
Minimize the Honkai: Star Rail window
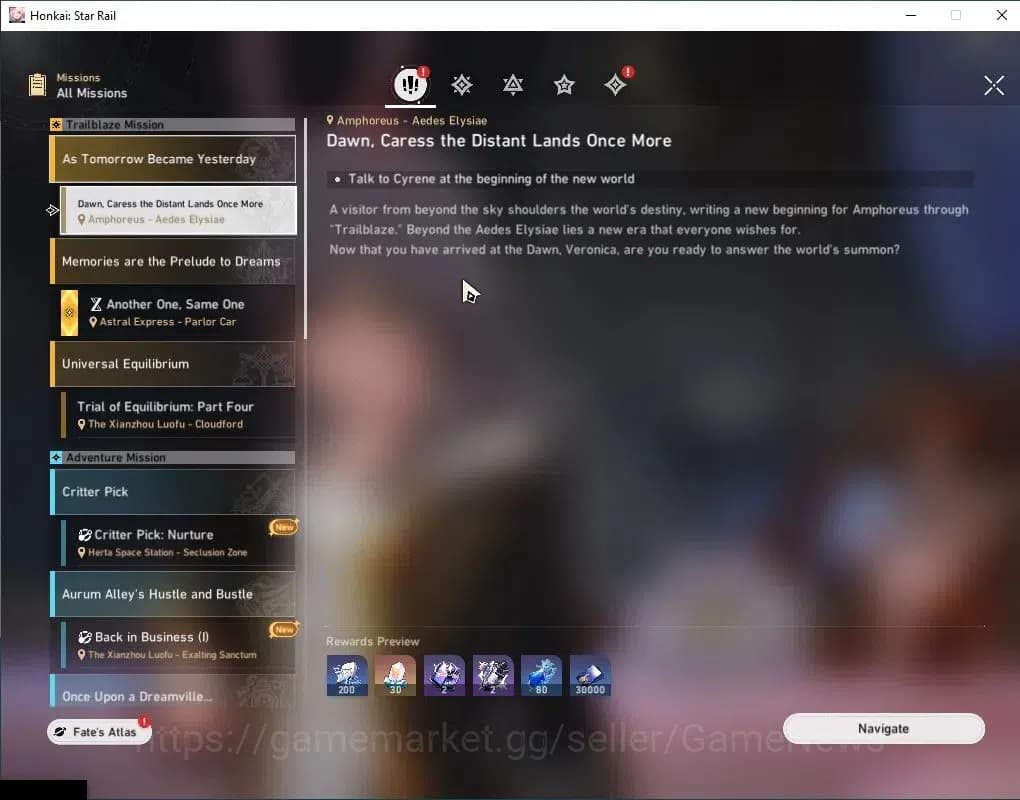coord(911,15)
